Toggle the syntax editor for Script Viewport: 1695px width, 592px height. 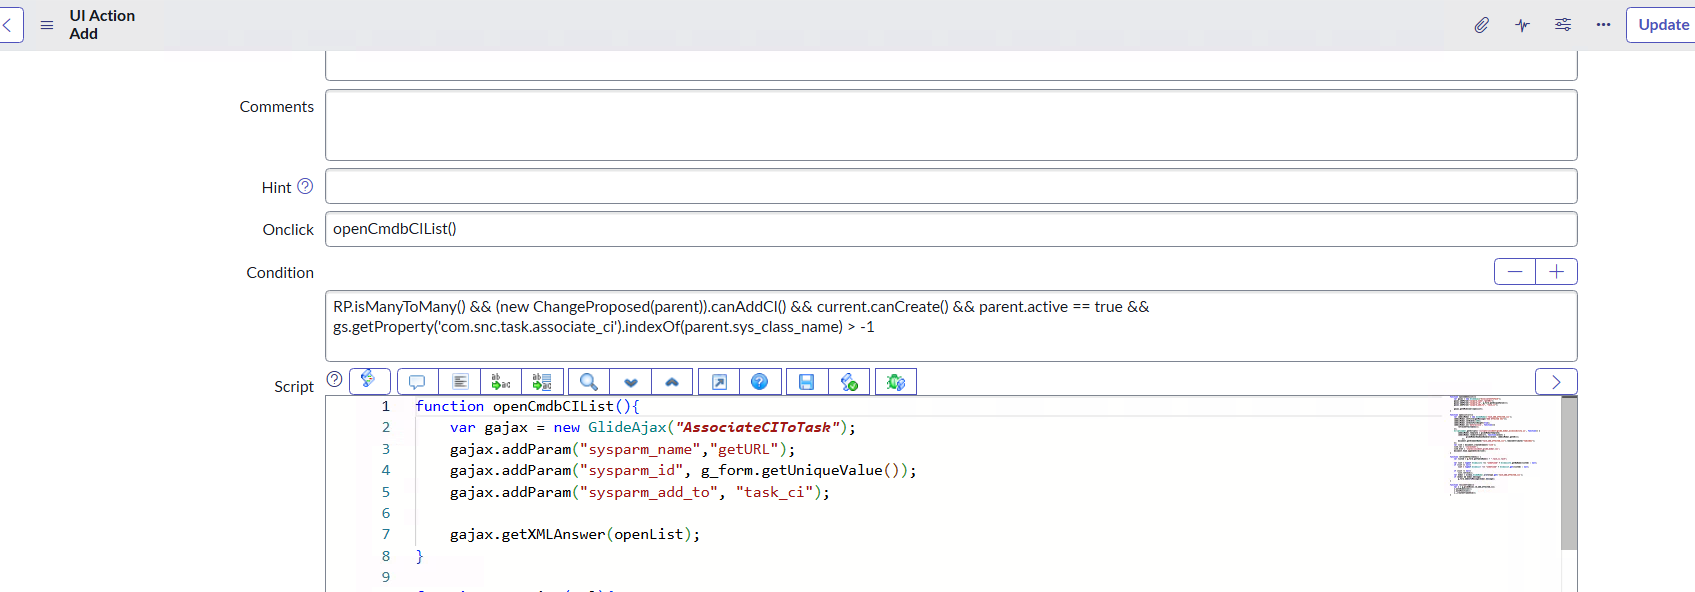(369, 381)
